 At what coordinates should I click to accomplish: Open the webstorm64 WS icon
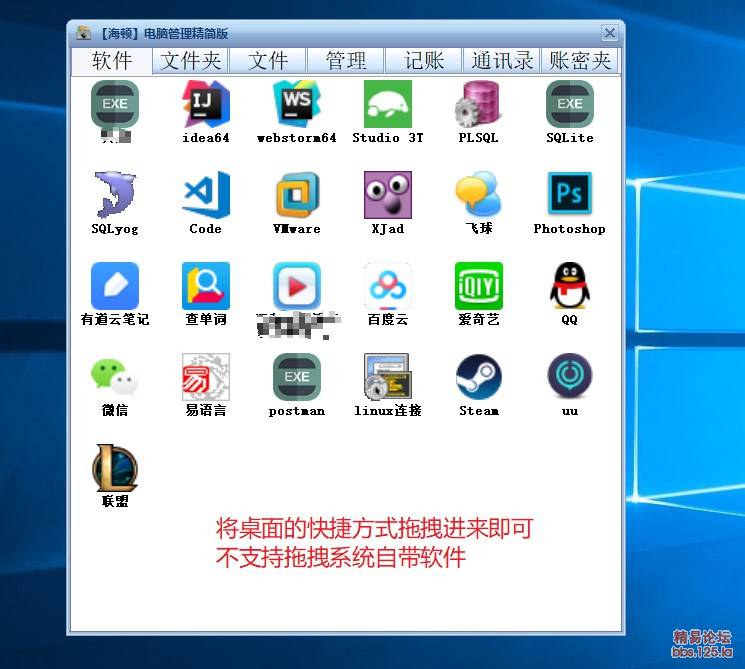pyautogui.click(x=297, y=104)
